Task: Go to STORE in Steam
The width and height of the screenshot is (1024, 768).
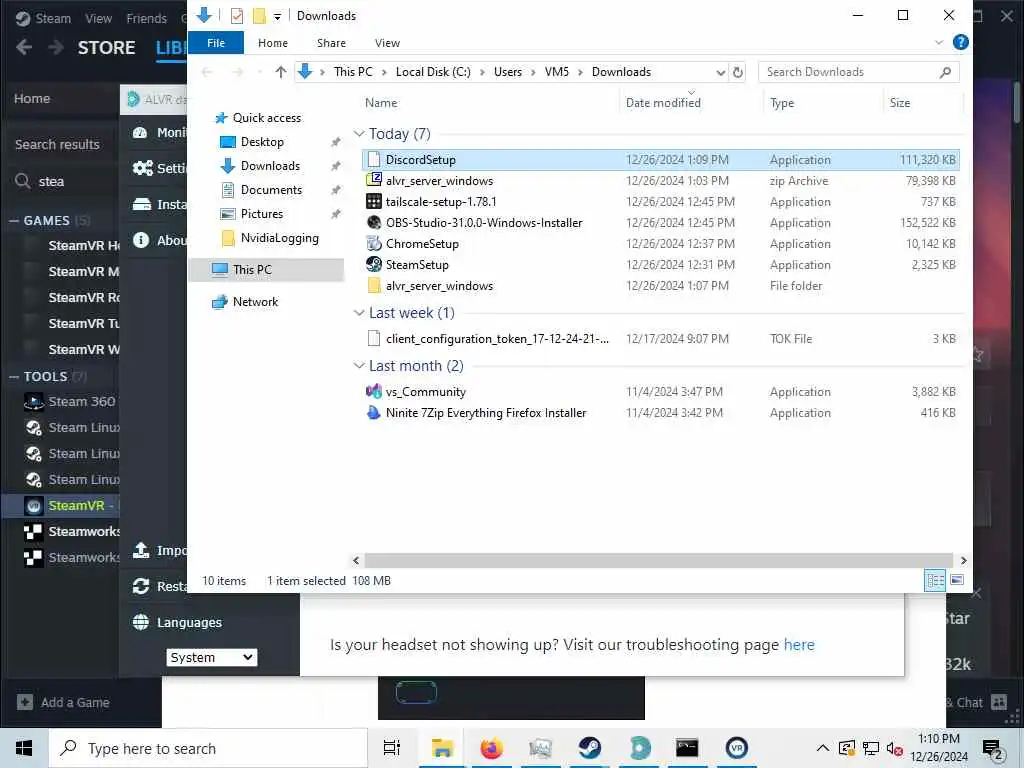Action: point(106,48)
